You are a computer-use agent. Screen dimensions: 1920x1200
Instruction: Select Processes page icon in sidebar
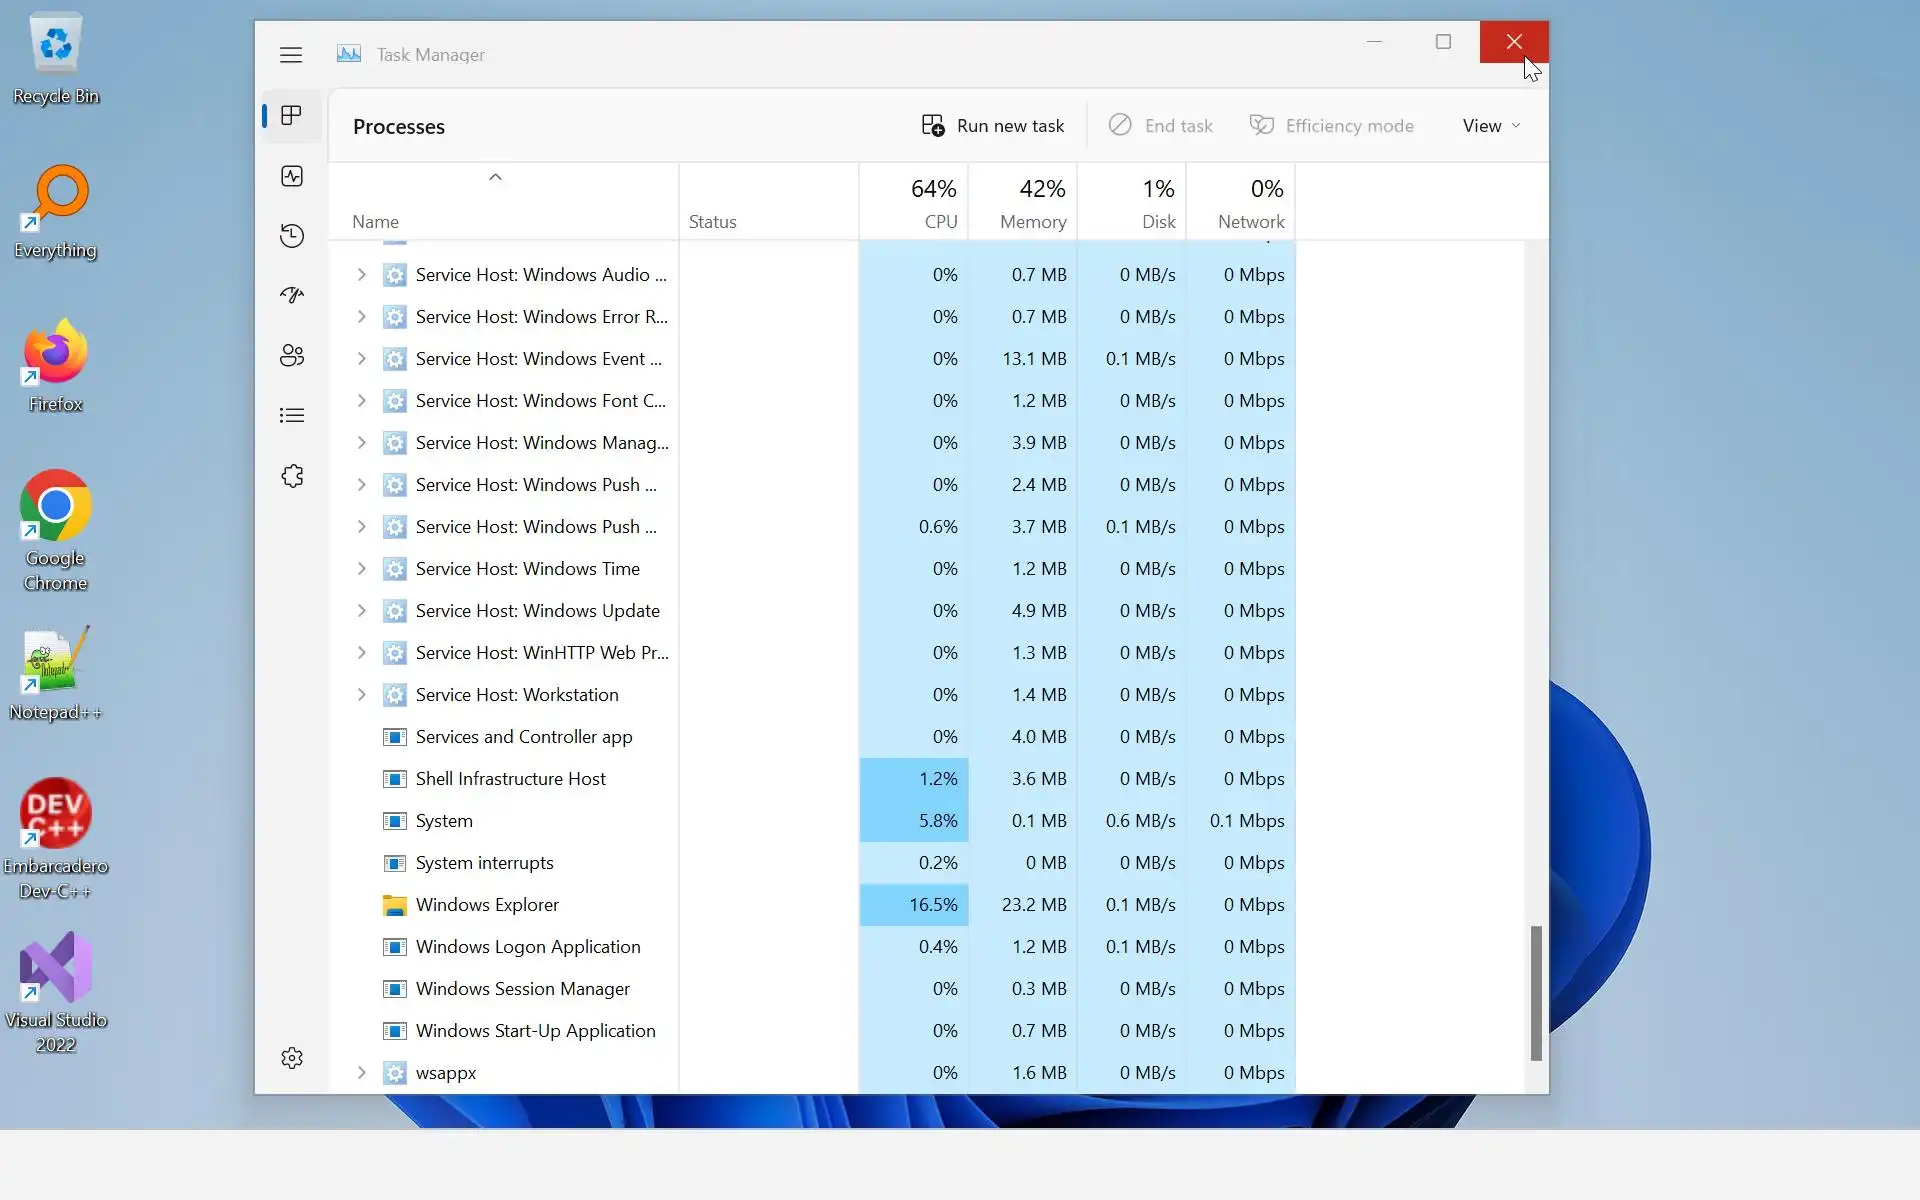tap(292, 116)
